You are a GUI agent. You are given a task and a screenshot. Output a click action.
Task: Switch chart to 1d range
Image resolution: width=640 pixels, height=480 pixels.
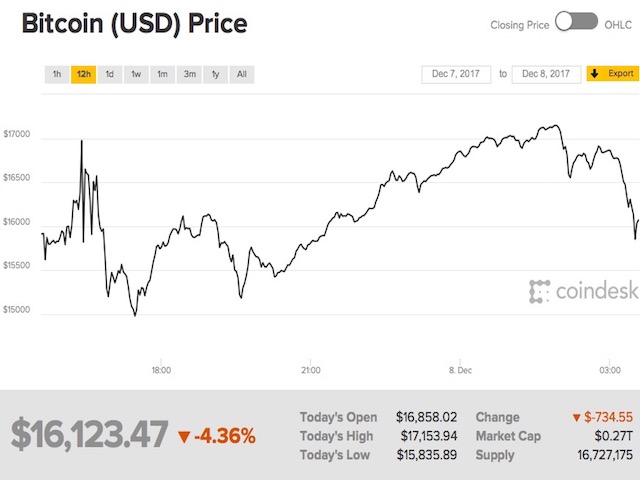pos(109,74)
